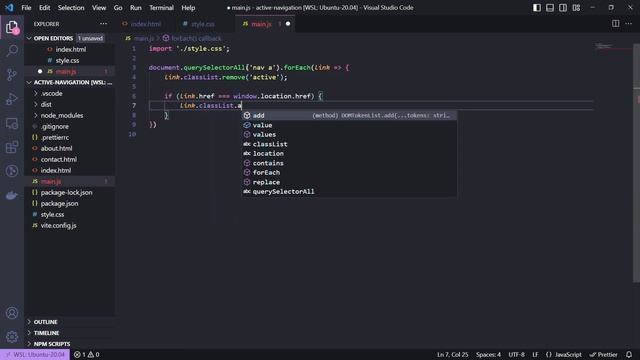Screen dimensions: 640x360
Task: Click the VS Code logo icon
Action: click(x=9, y=8)
